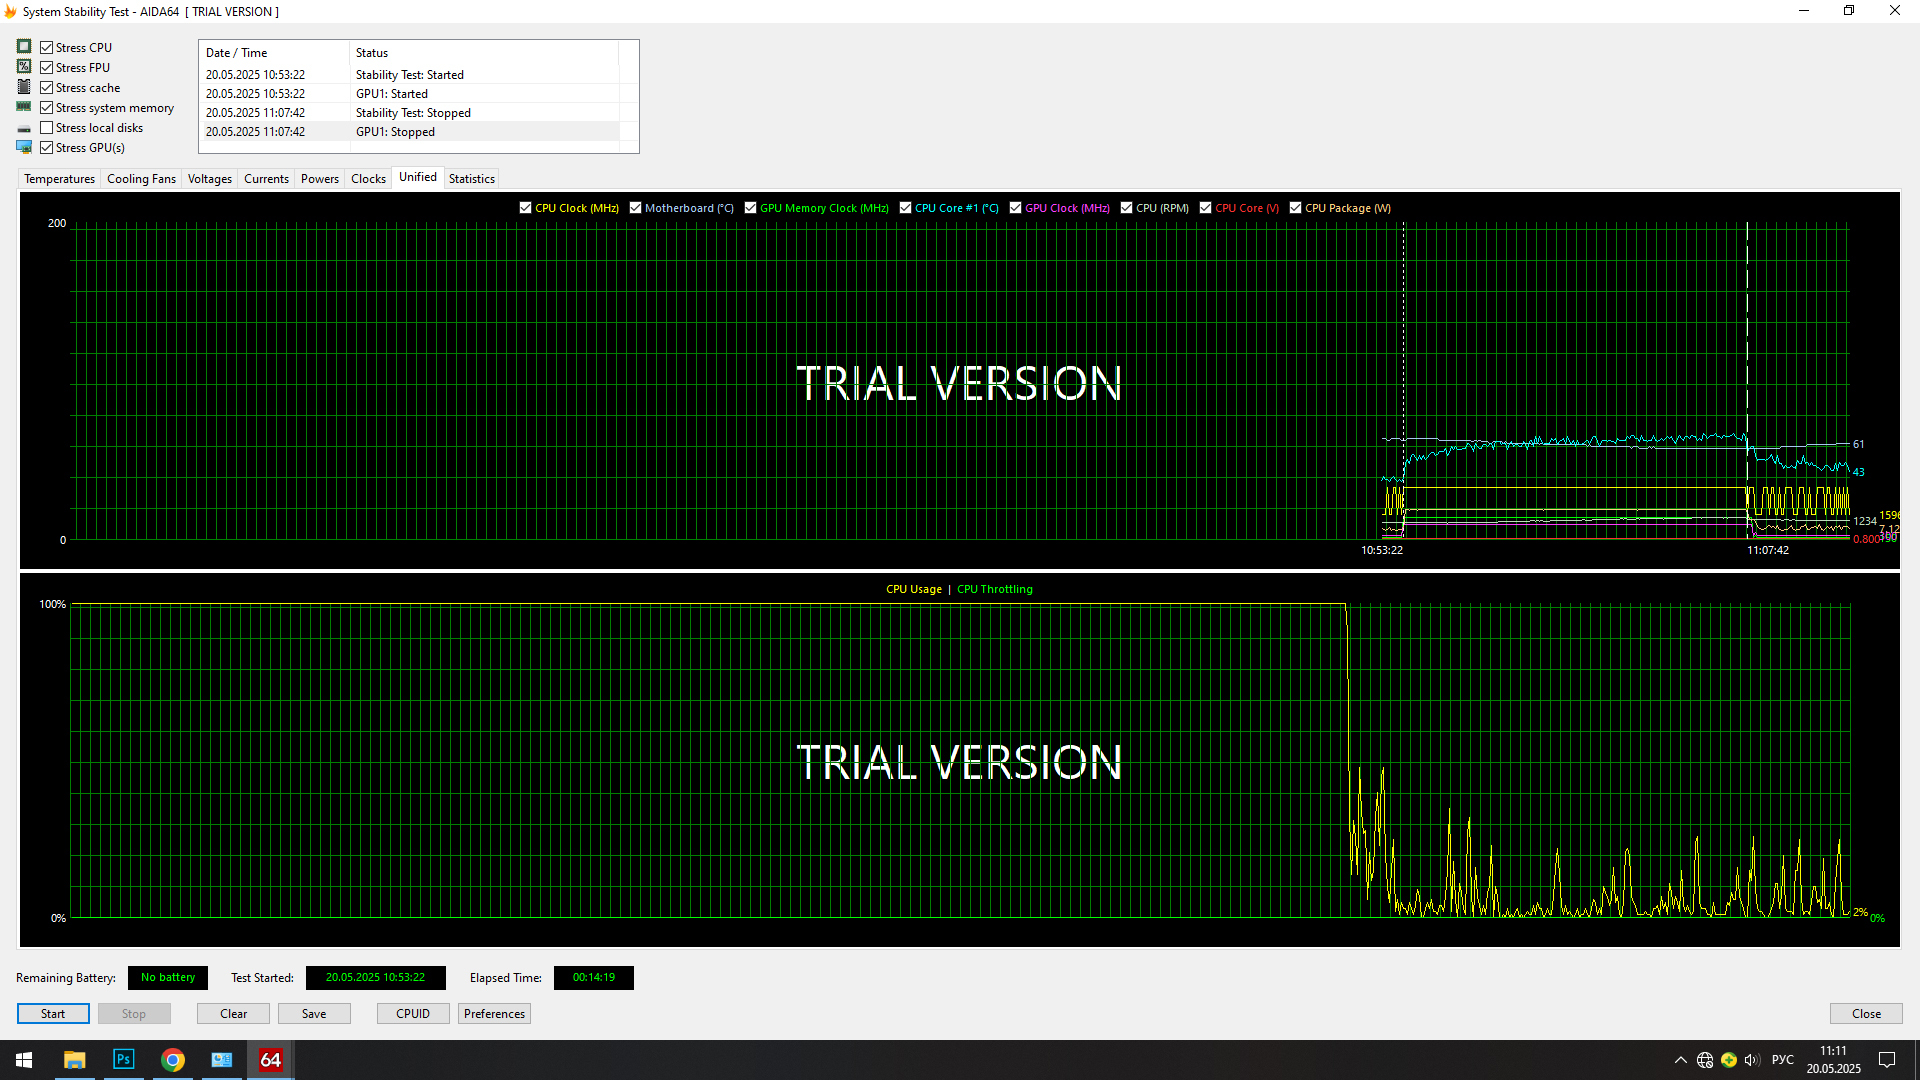Click the Start test button

coord(53,1014)
